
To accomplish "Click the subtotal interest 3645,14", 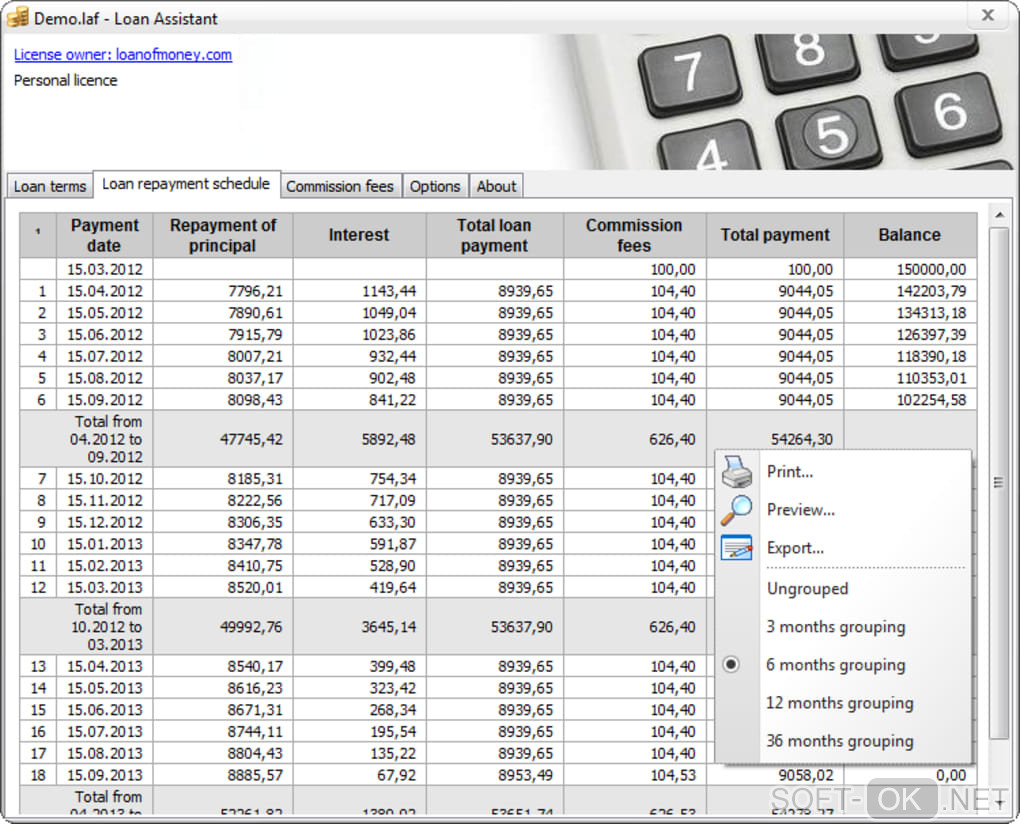I will coord(388,627).
